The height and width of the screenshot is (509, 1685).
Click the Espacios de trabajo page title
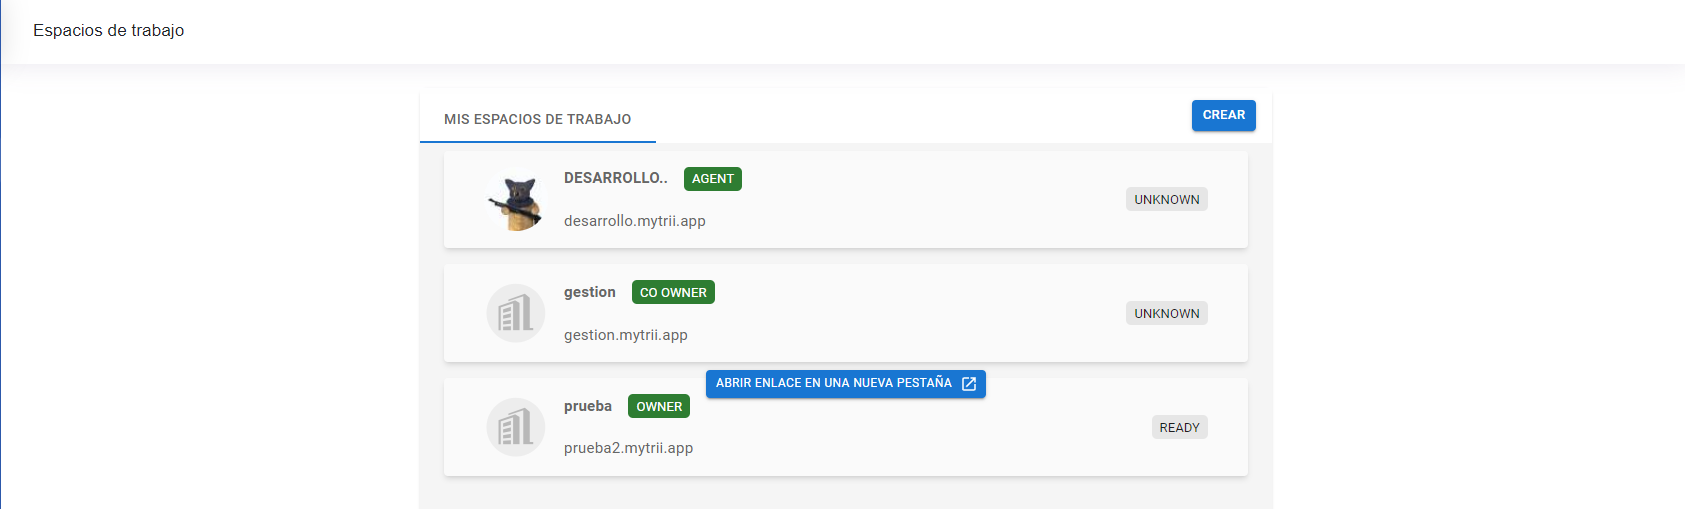pyautogui.click(x=108, y=31)
